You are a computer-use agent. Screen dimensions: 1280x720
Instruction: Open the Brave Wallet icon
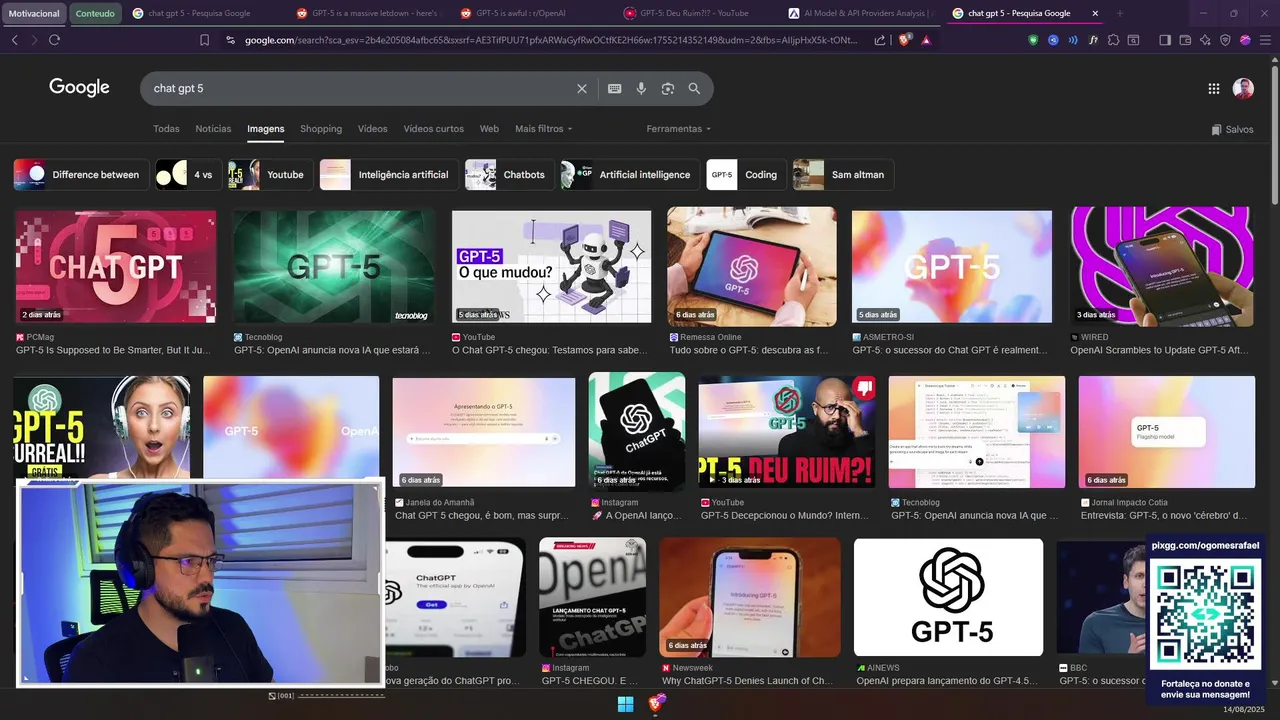tap(1185, 40)
